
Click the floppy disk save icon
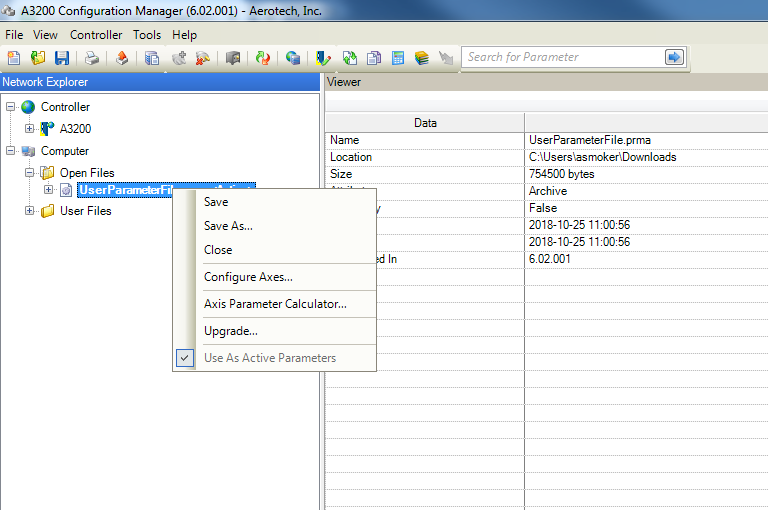click(62, 58)
